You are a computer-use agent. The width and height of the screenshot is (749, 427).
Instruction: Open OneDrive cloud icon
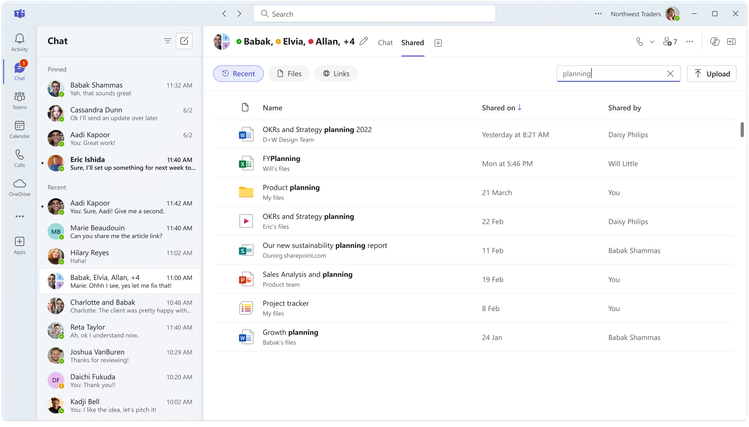point(20,187)
